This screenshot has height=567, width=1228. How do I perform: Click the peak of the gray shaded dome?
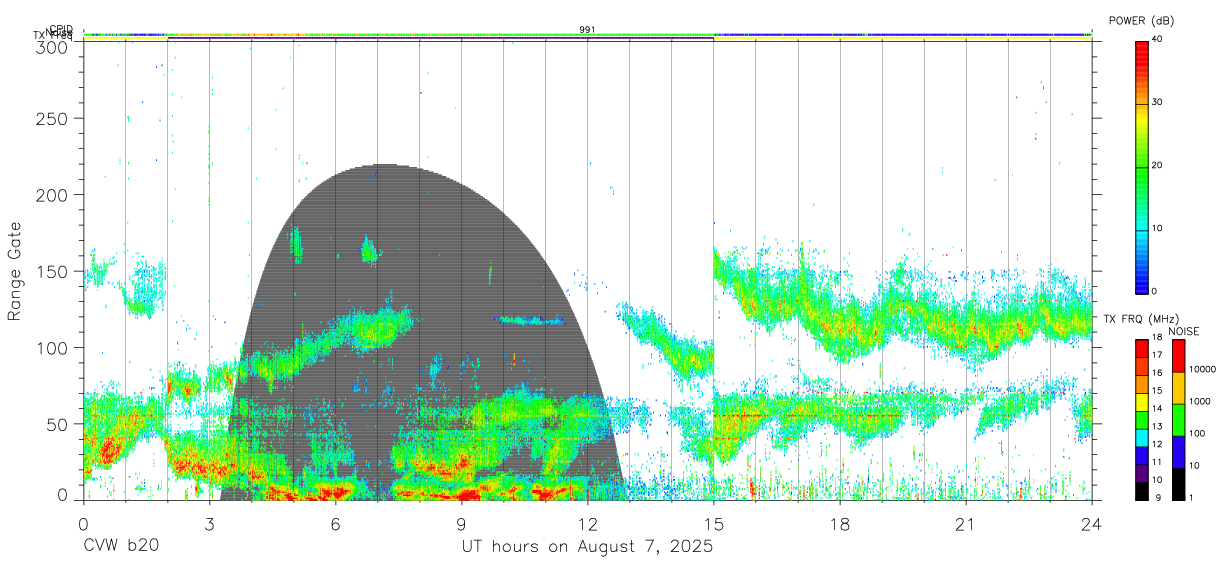pyautogui.click(x=385, y=166)
